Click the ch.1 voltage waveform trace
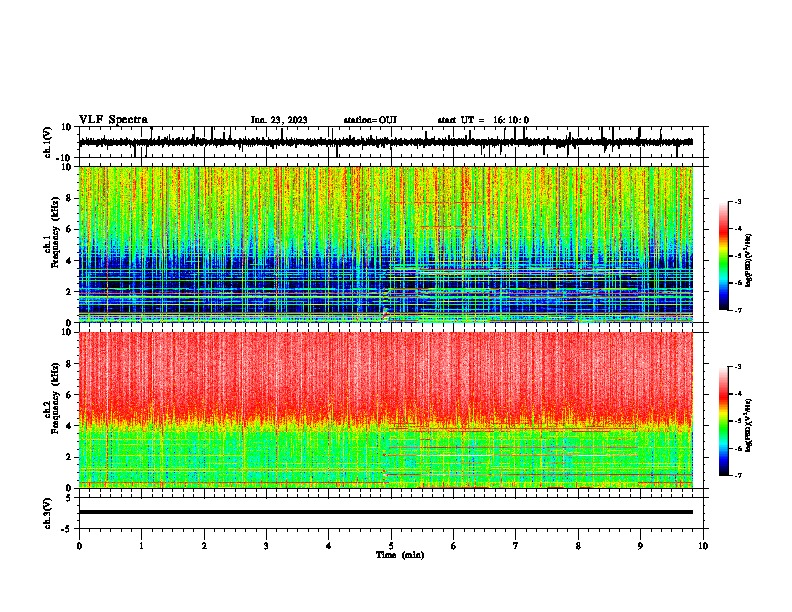Screen dimensions: 792x612 (x=386, y=142)
